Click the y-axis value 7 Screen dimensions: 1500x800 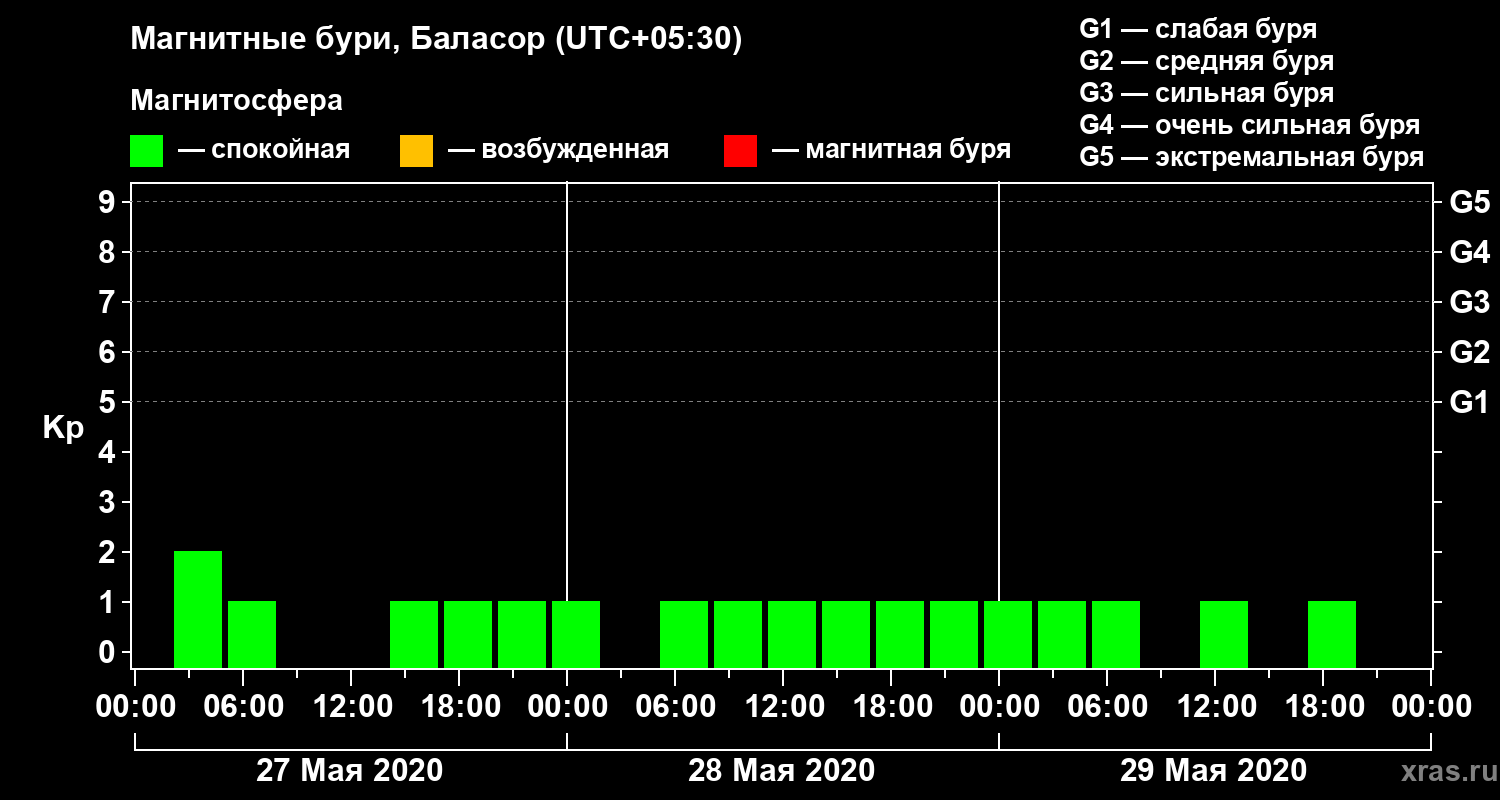coord(108,302)
